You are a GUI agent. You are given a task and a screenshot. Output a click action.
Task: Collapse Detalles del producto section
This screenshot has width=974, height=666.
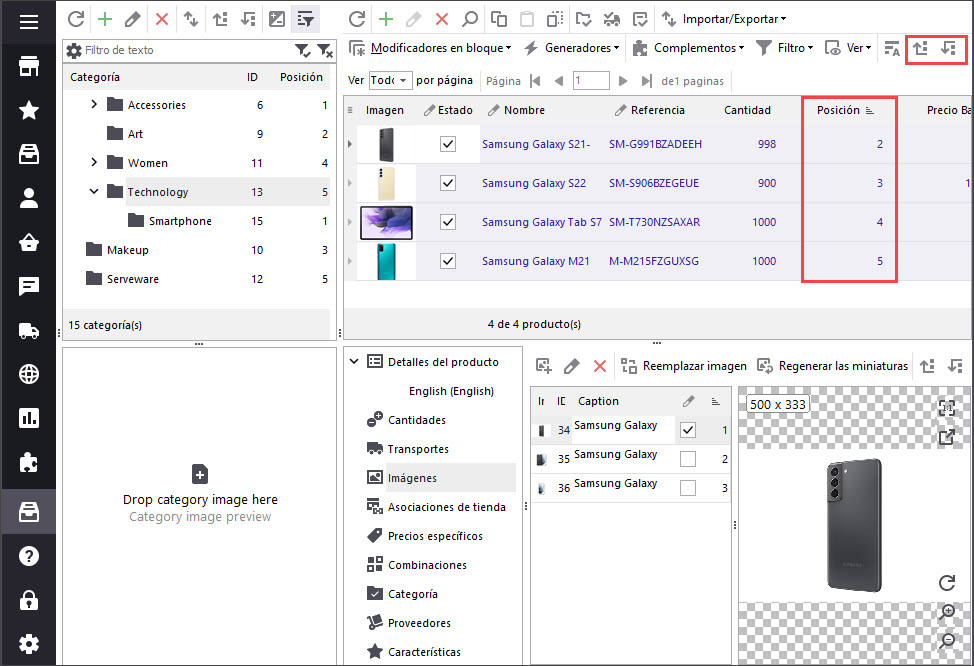[x=354, y=361]
